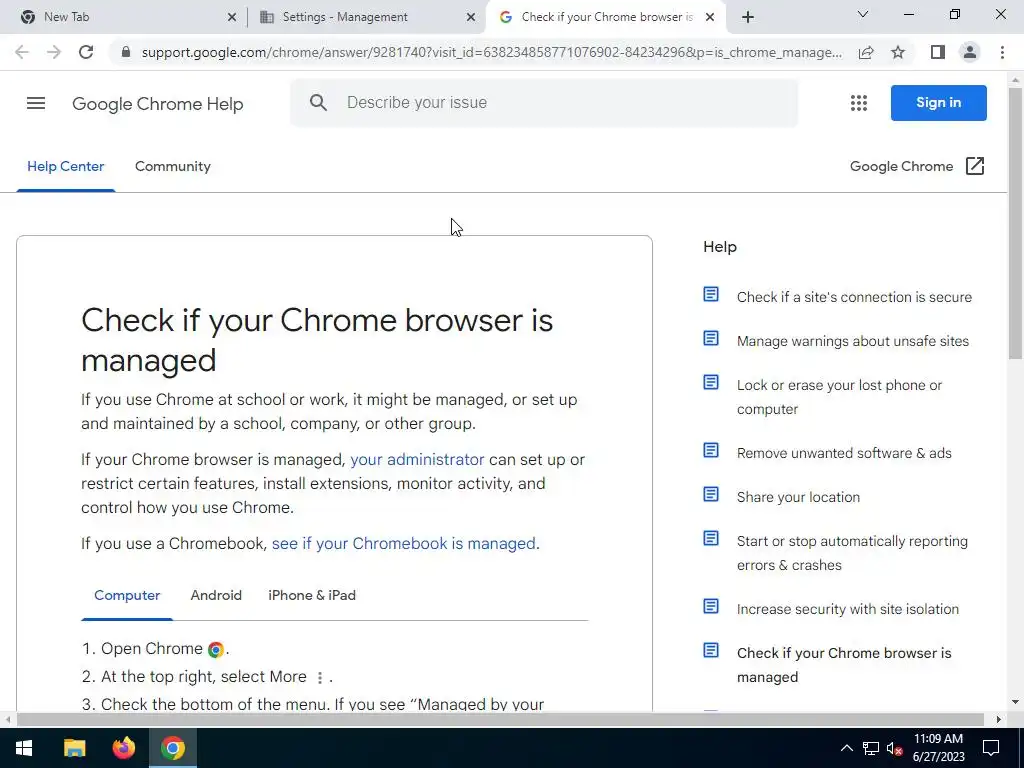The height and width of the screenshot is (768, 1024).
Task: Open File Explorer from taskbar
Action: click(74, 748)
